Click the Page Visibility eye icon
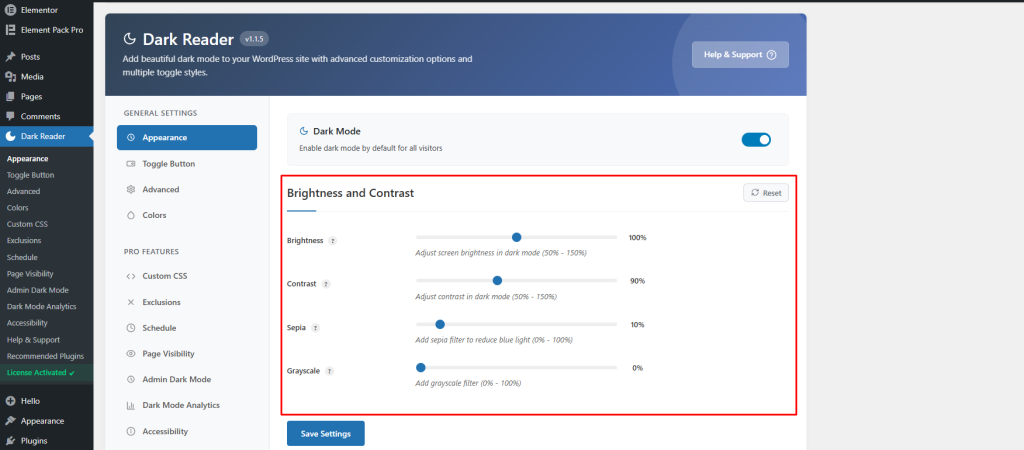The image size is (1024, 450). pos(131,353)
